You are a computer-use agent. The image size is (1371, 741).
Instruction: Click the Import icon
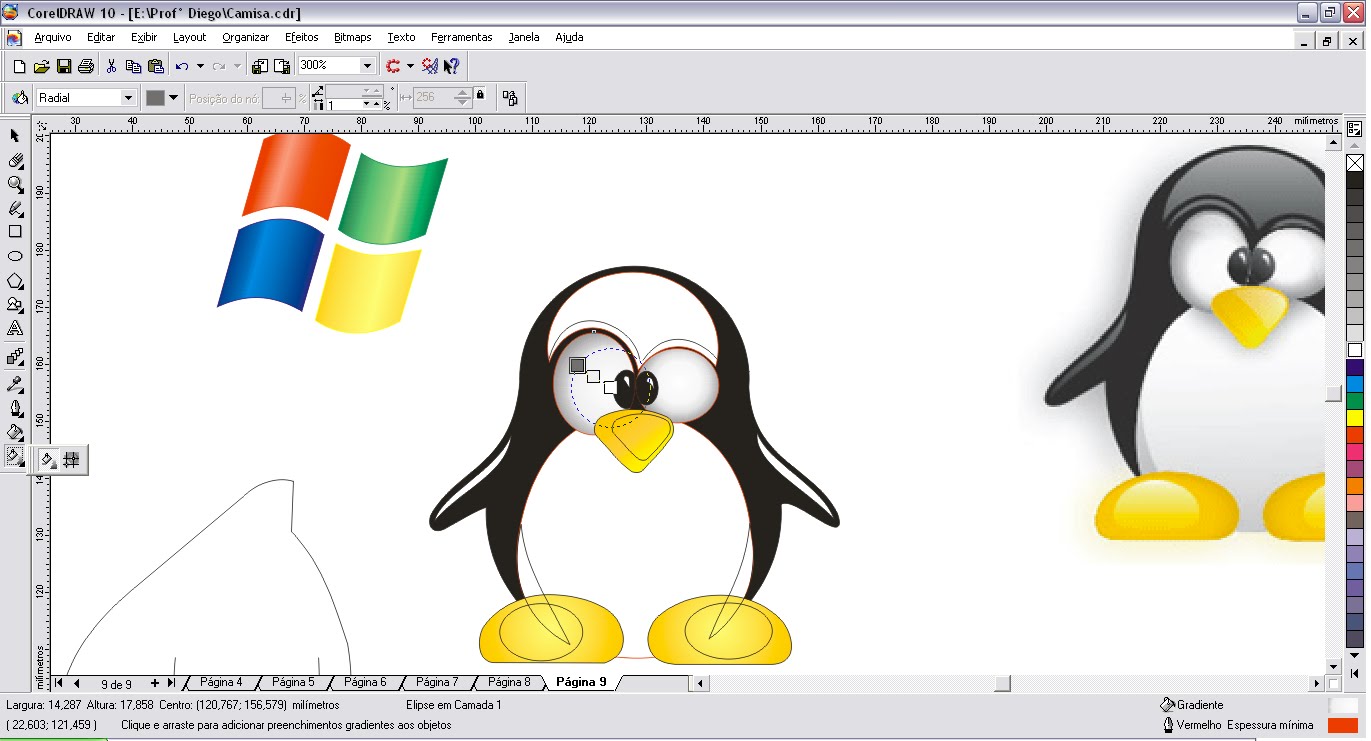(259, 66)
